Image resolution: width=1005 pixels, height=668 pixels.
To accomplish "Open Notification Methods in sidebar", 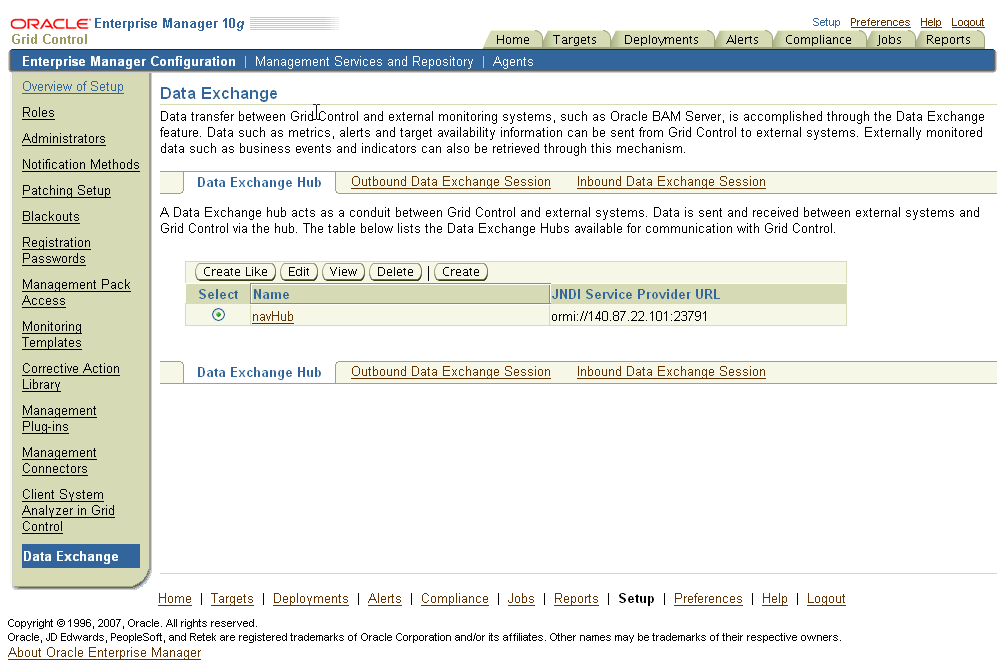I will pyautogui.click(x=81, y=165).
